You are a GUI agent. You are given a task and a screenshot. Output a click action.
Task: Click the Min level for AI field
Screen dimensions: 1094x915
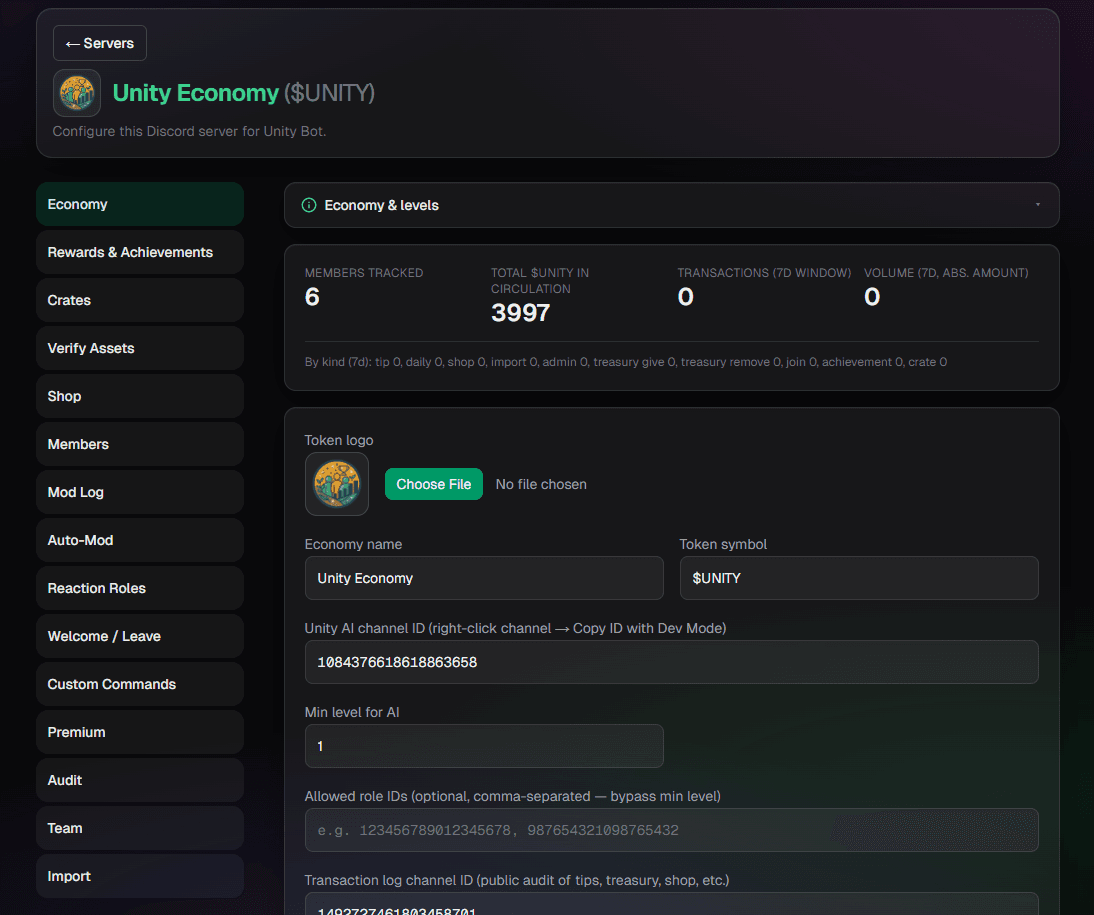click(484, 746)
